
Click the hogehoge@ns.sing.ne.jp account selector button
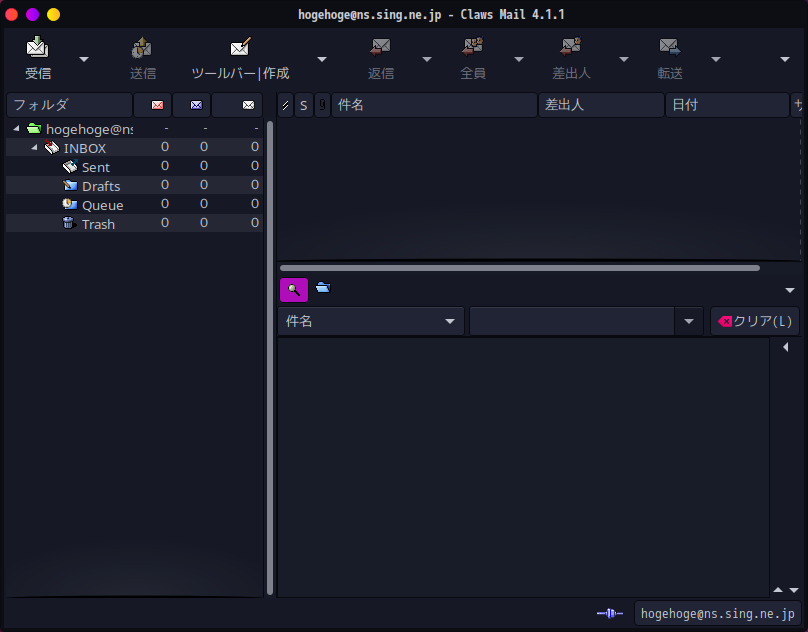(718, 613)
